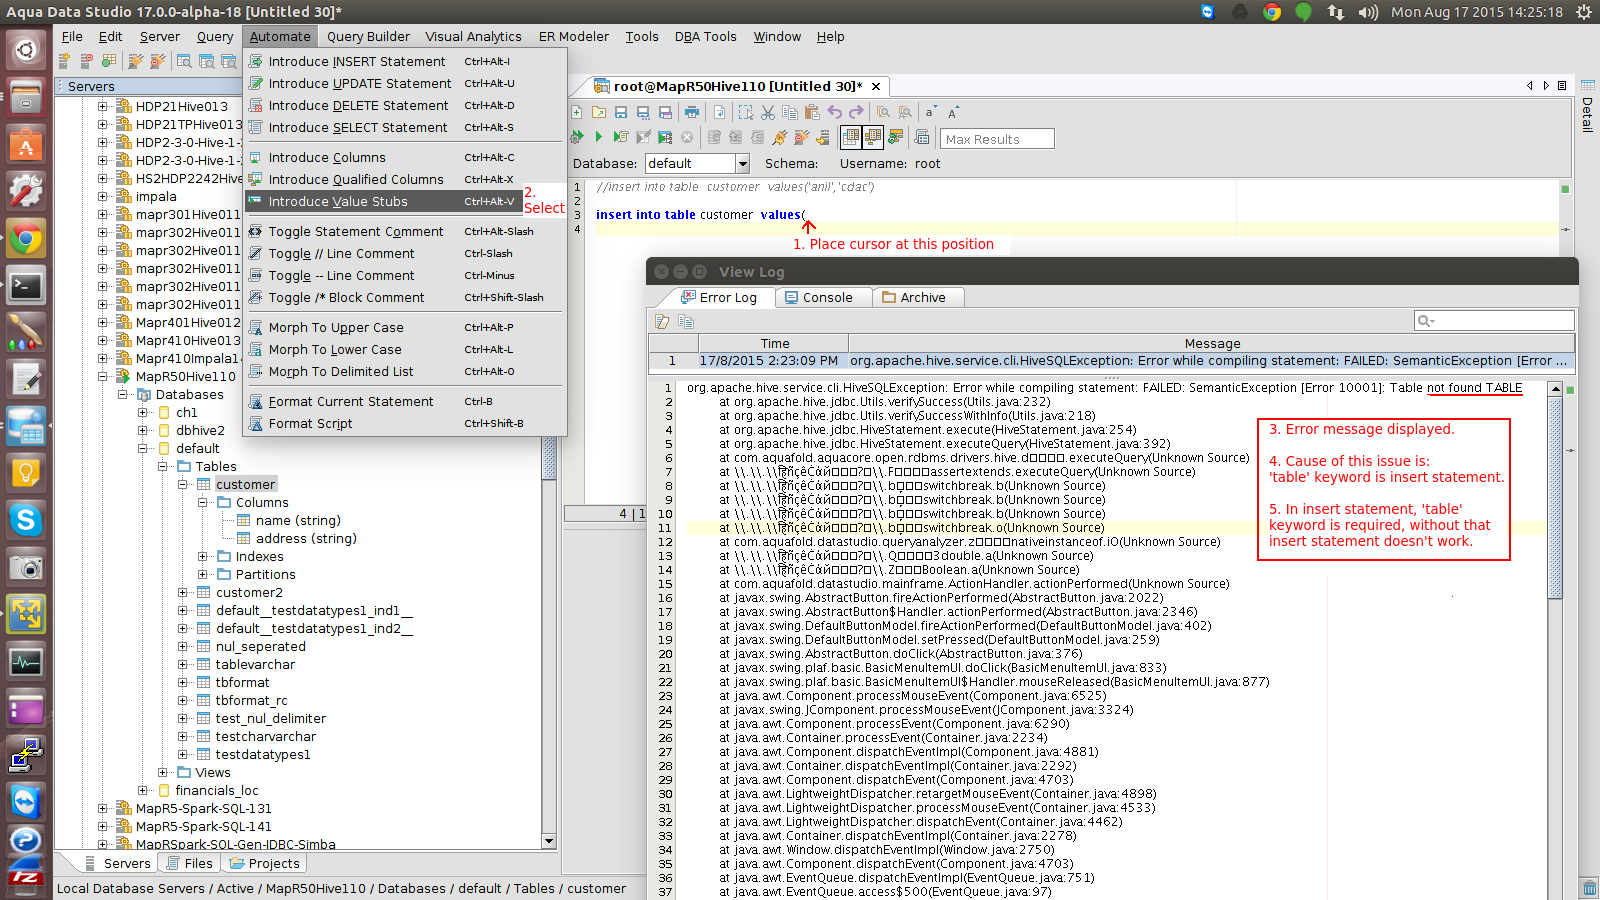Select the tablevarchar table in tree
The width and height of the screenshot is (1600, 900).
pyautogui.click(x=255, y=665)
